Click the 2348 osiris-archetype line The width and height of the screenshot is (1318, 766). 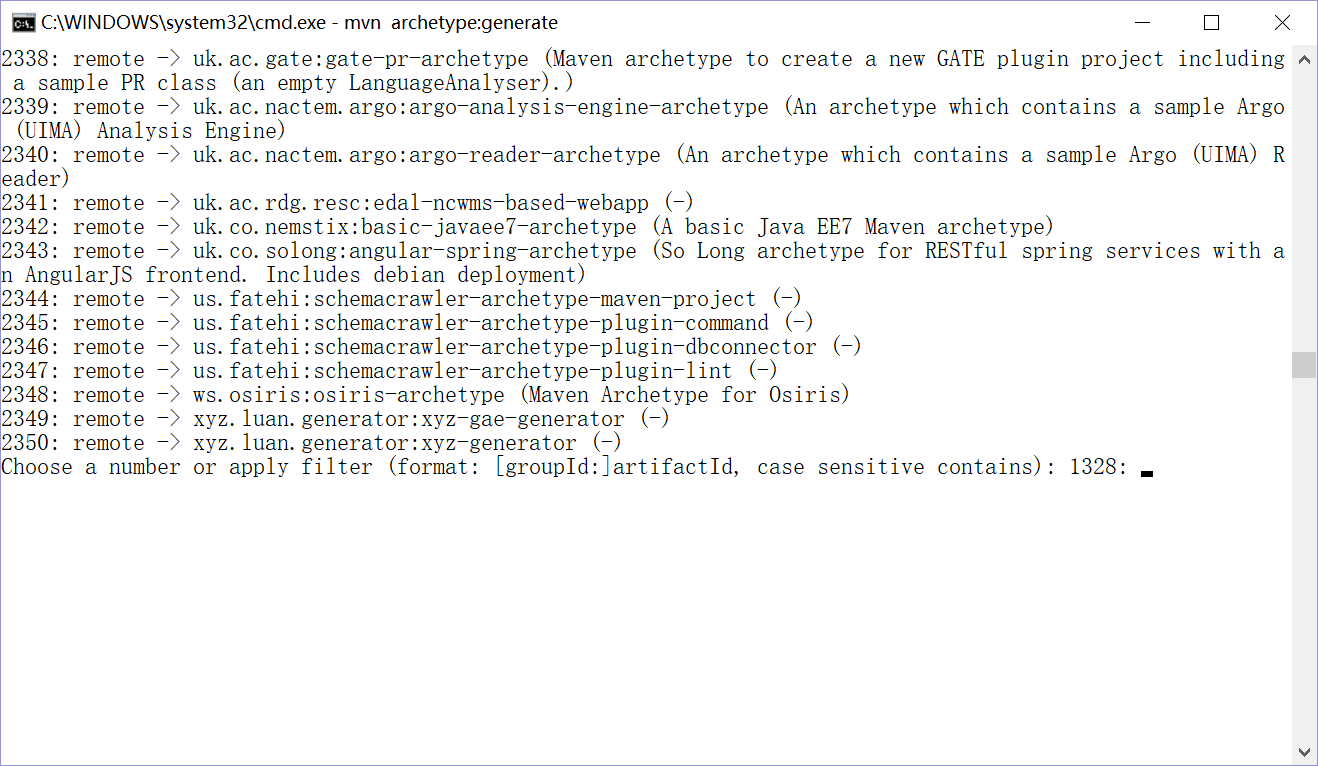[x=425, y=395]
